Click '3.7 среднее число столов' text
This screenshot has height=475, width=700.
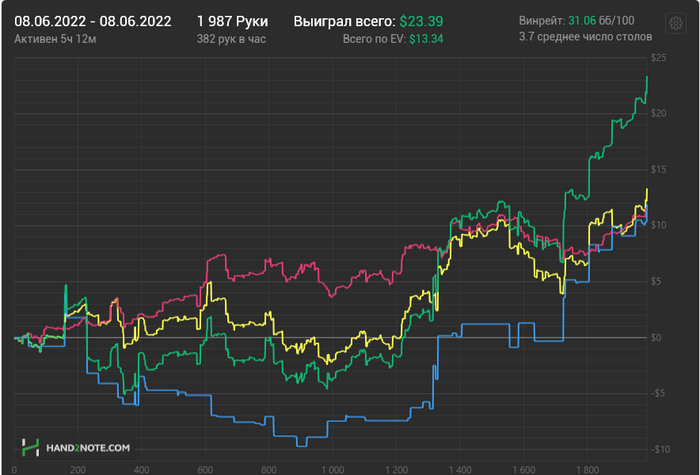[585, 37]
